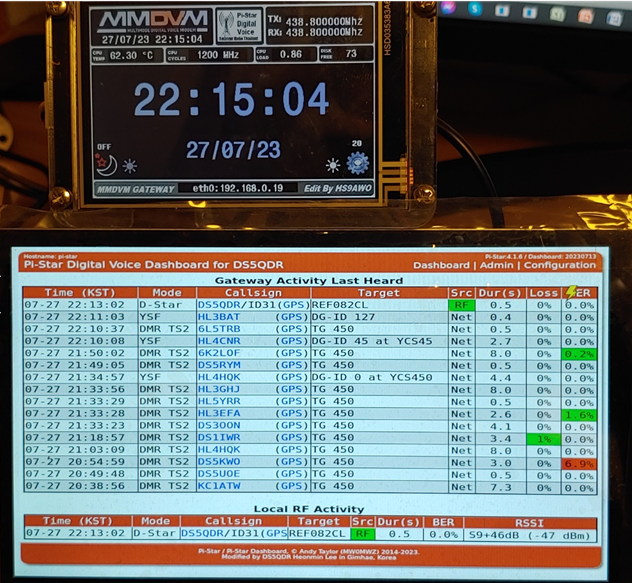Open callsign 6K2LOF link
This screenshot has width=632, height=583.
click(219, 353)
